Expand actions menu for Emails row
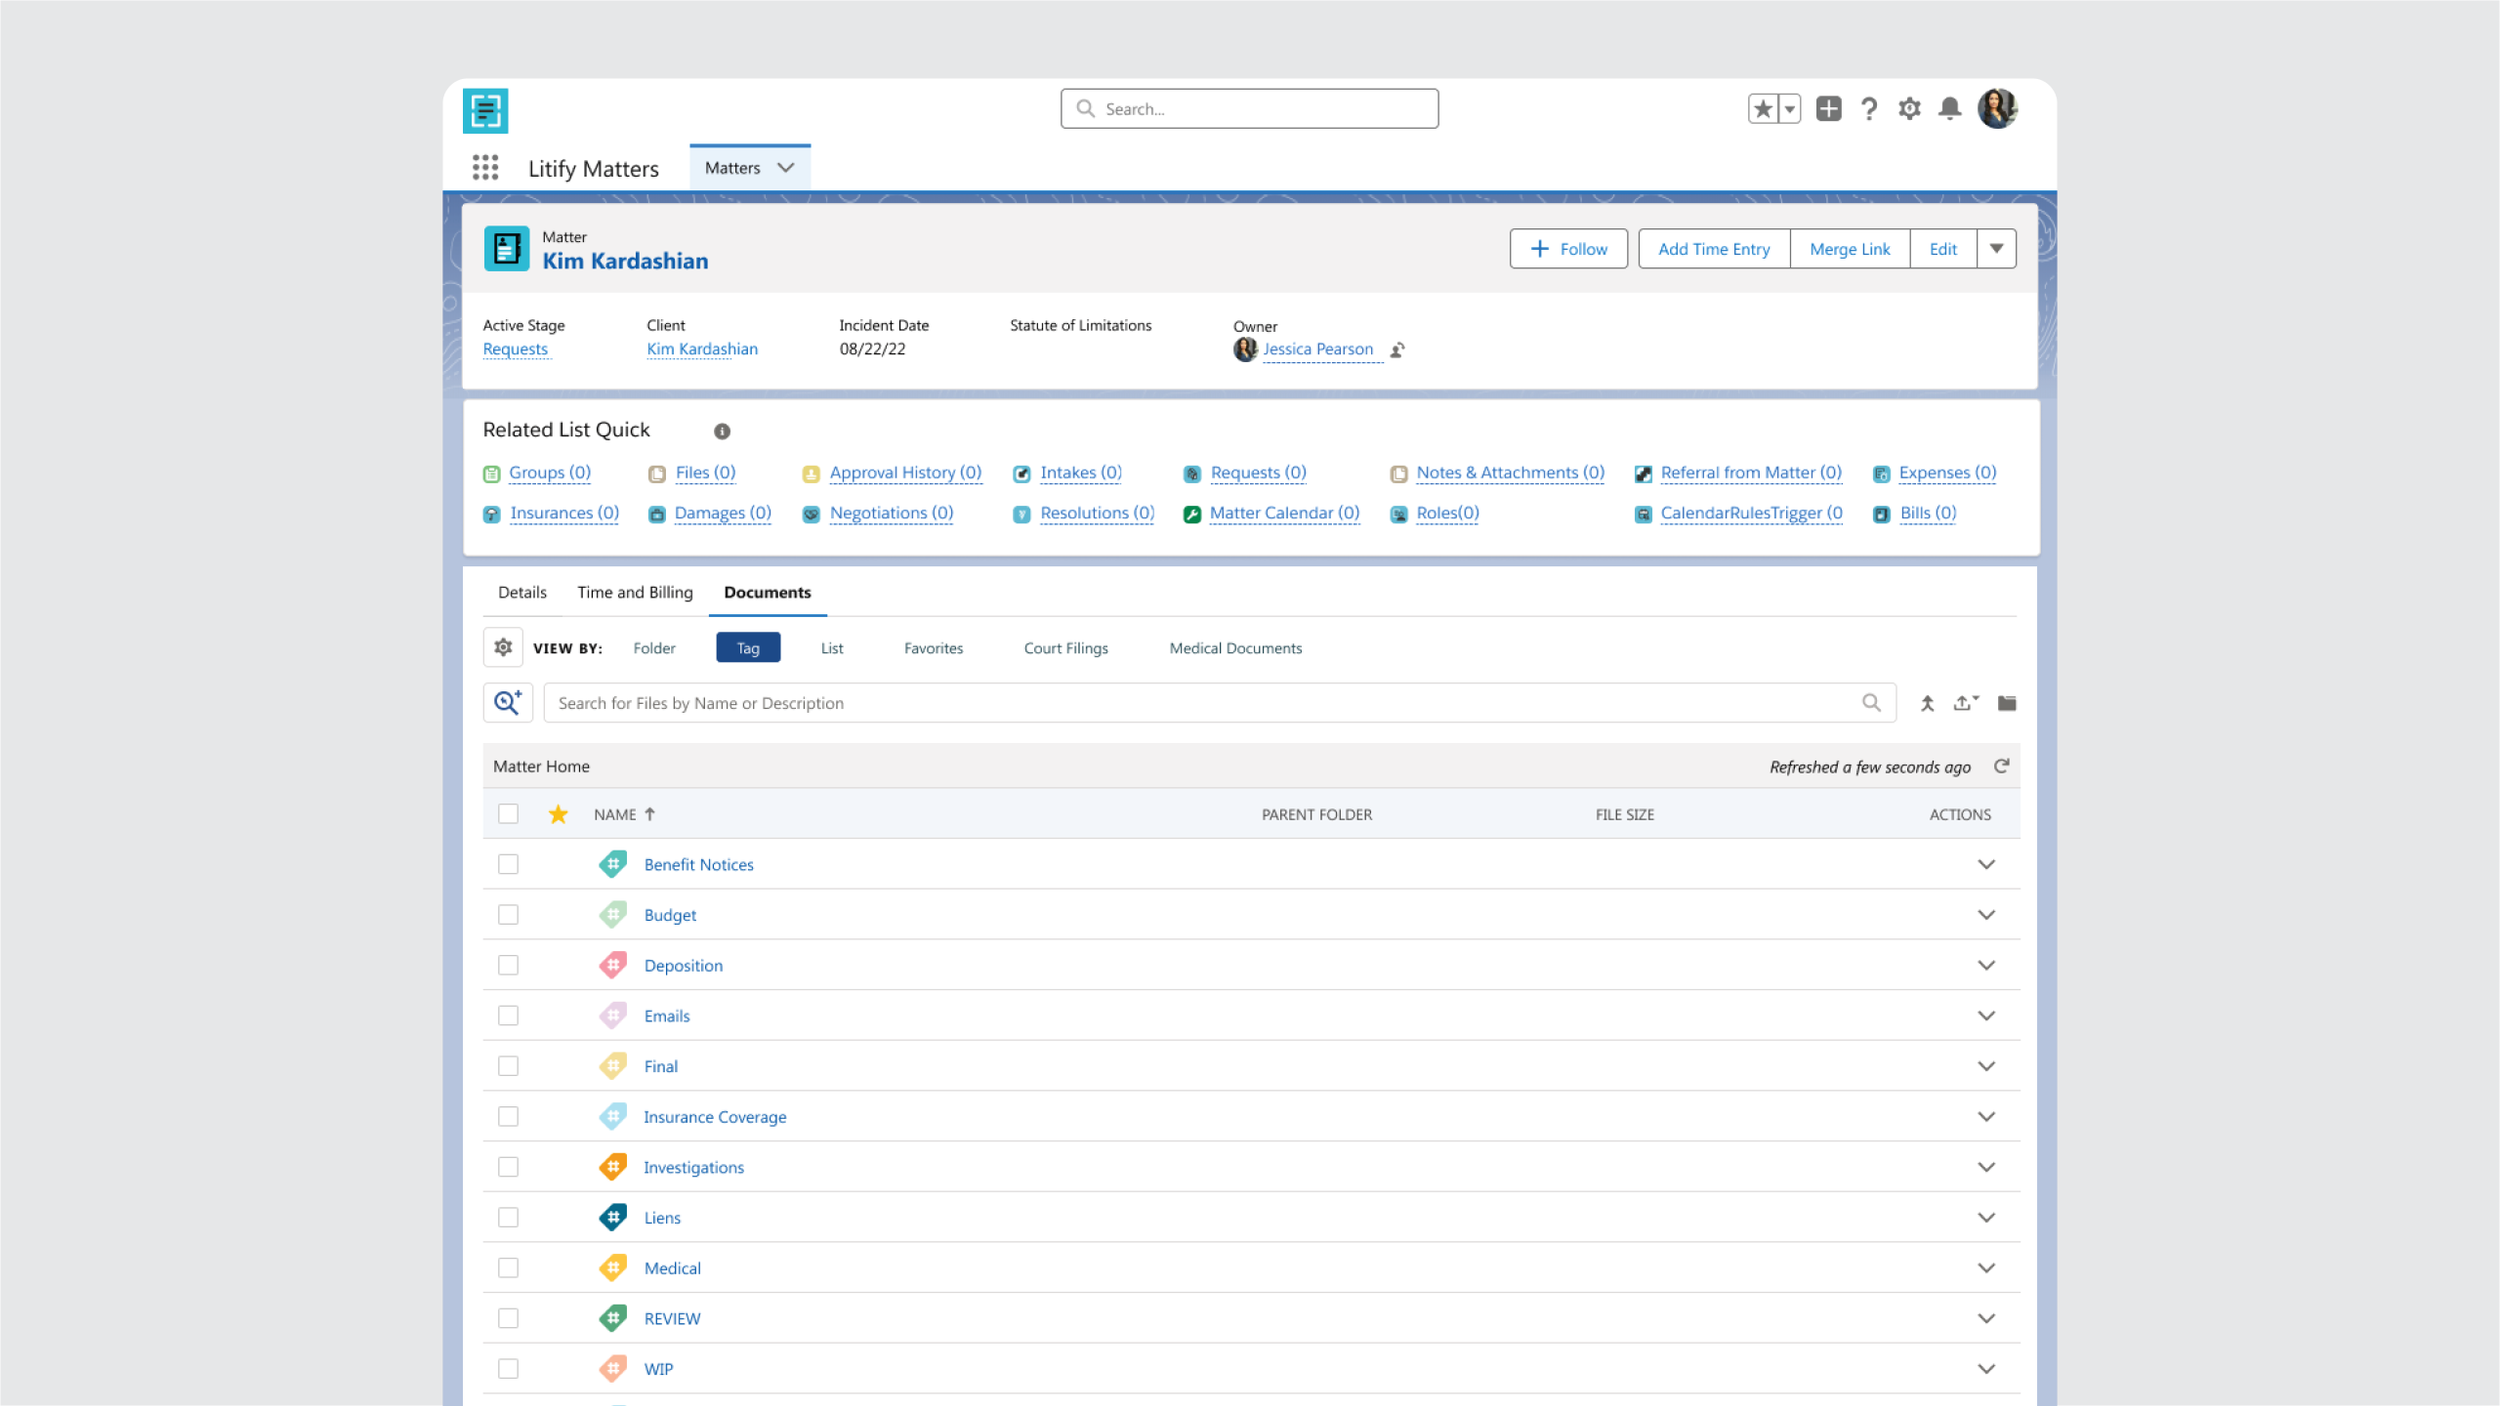Viewport: 2500px width, 1406px height. pyautogui.click(x=1986, y=1016)
